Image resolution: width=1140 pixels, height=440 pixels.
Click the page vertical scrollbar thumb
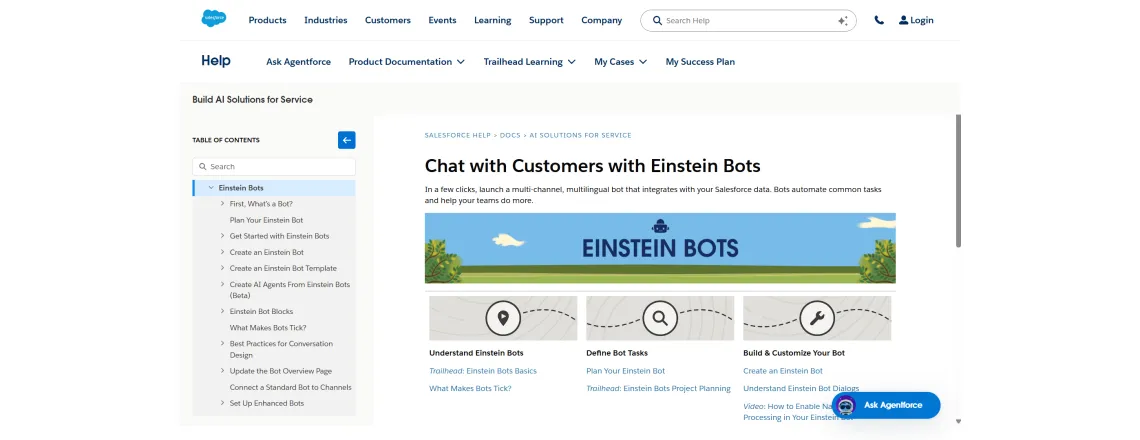pyautogui.click(x=958, y=180)
